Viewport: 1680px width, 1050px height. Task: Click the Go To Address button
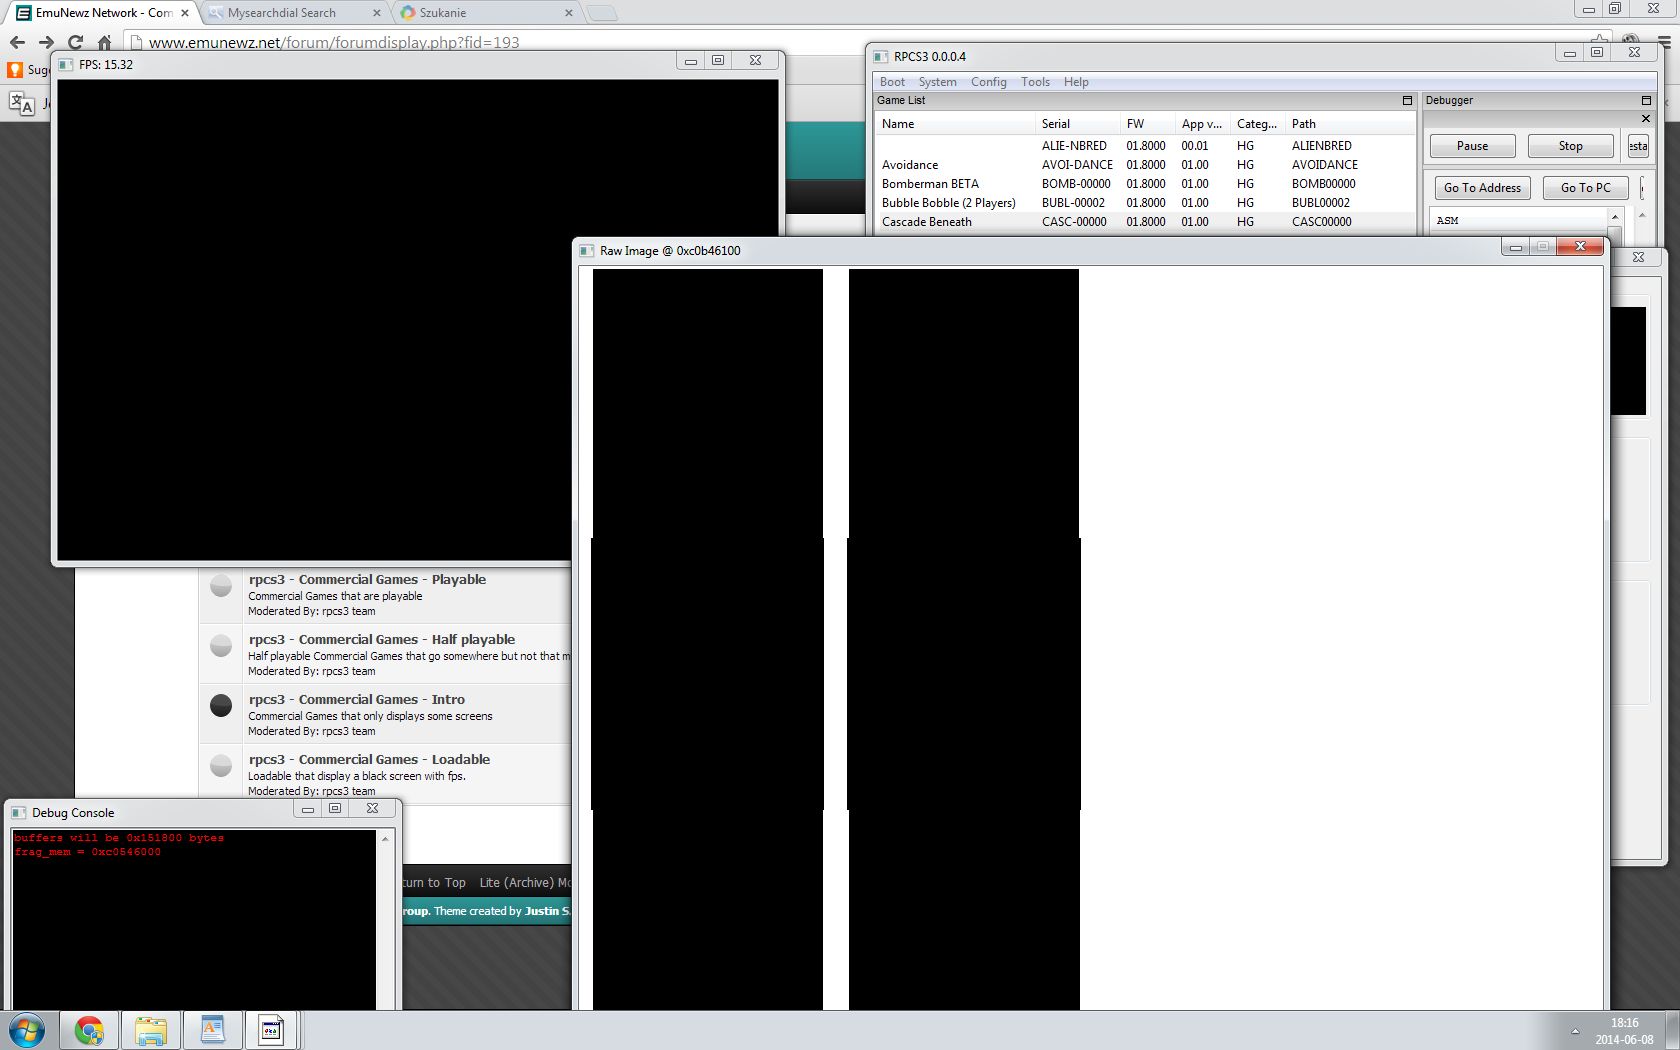(1482, 188)
